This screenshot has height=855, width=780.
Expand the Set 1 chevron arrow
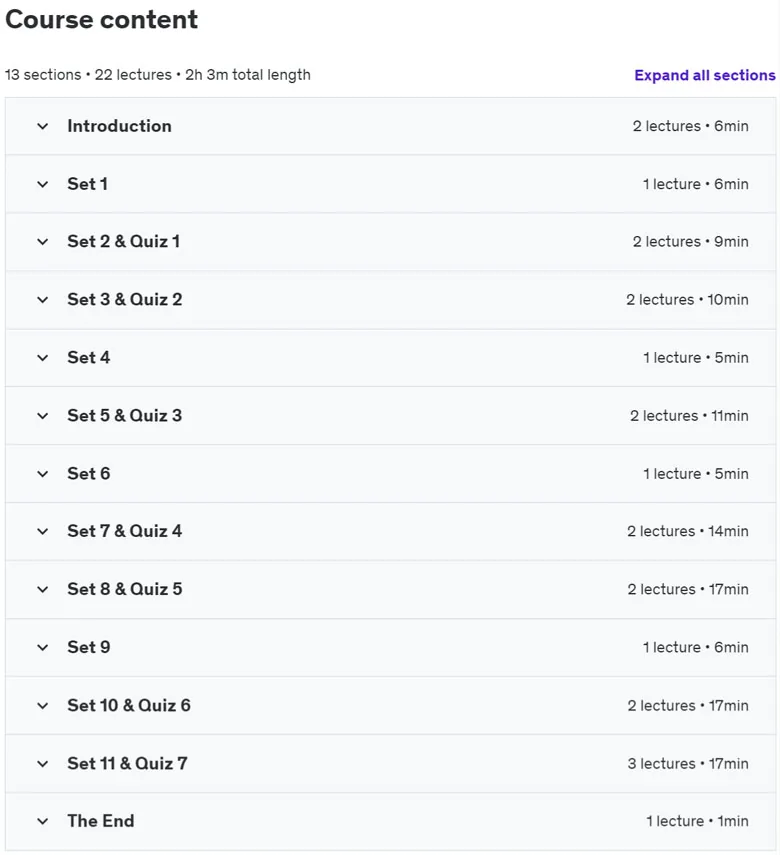(43, 184)
